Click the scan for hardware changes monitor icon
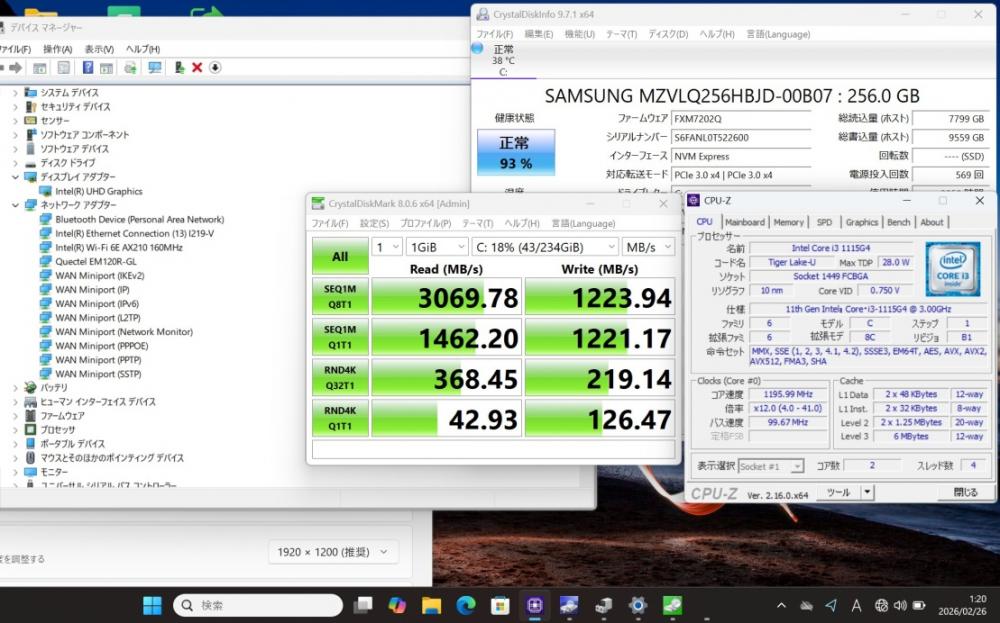1000x623 pixels. tap(154, 68)
